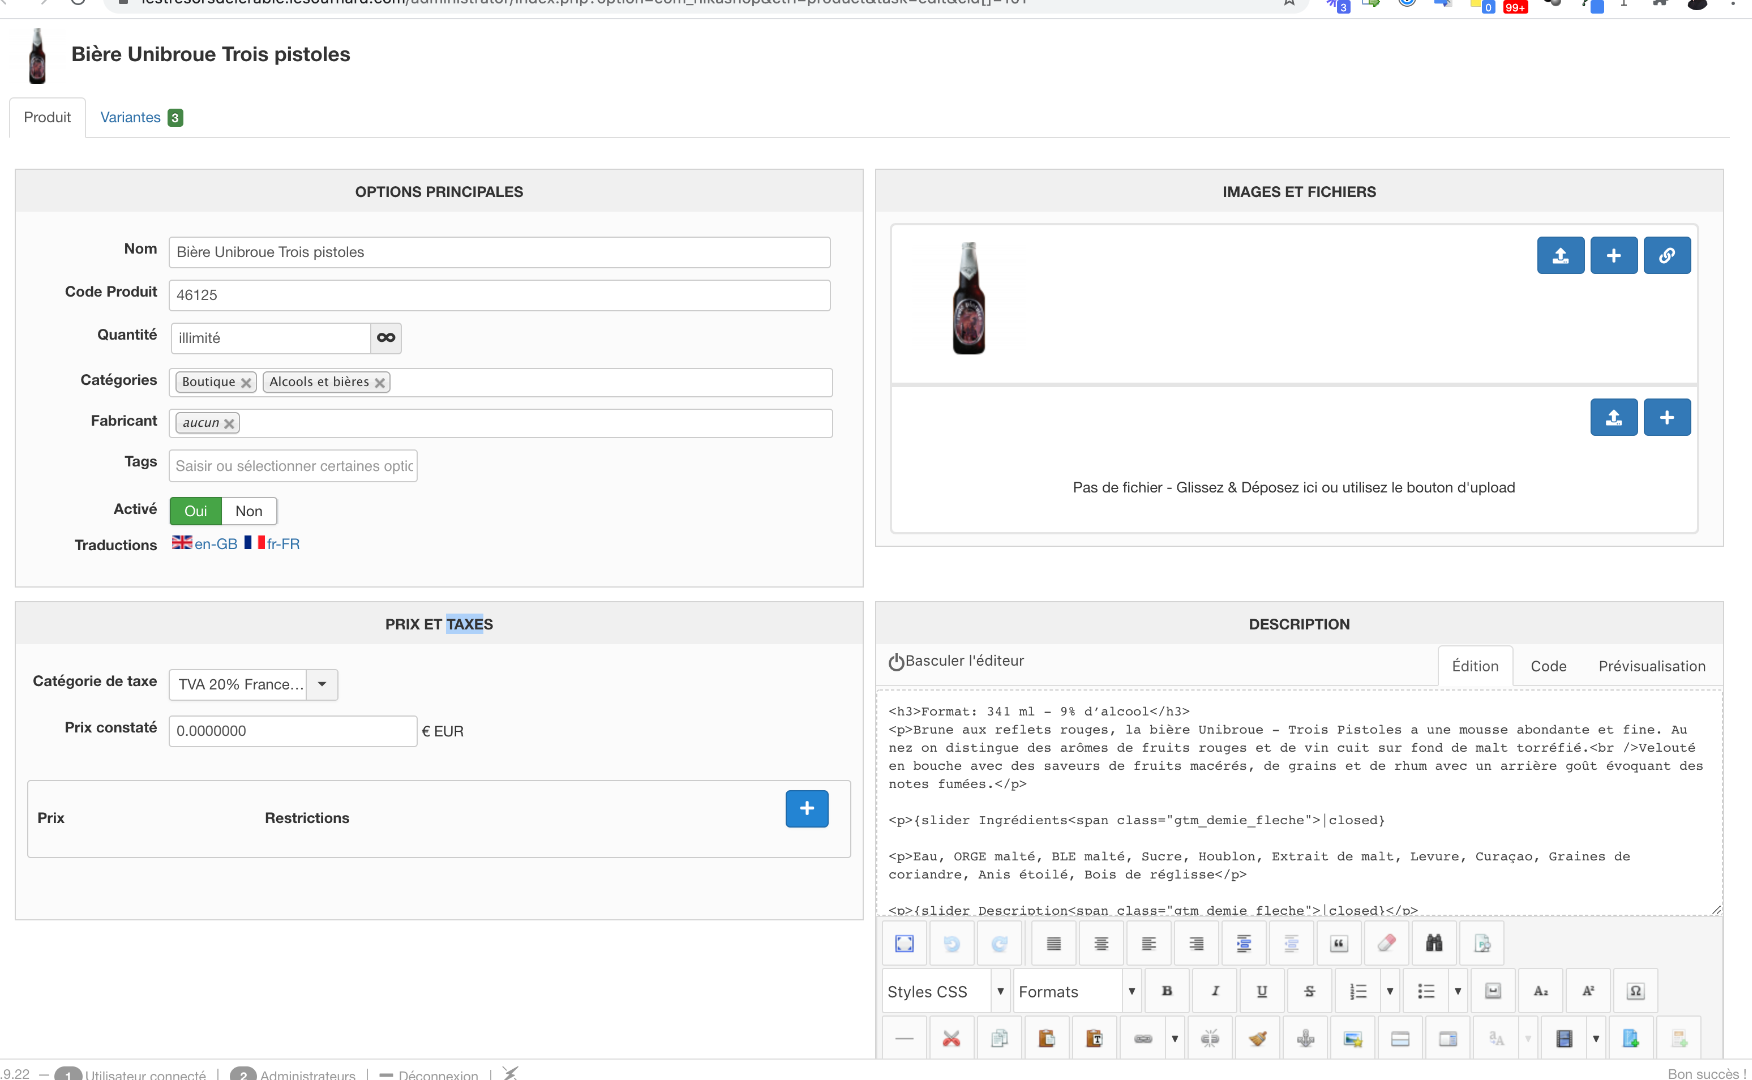Open find and replace binoculars icon
This screenshot has width=1752, height=1080.
1434,943
